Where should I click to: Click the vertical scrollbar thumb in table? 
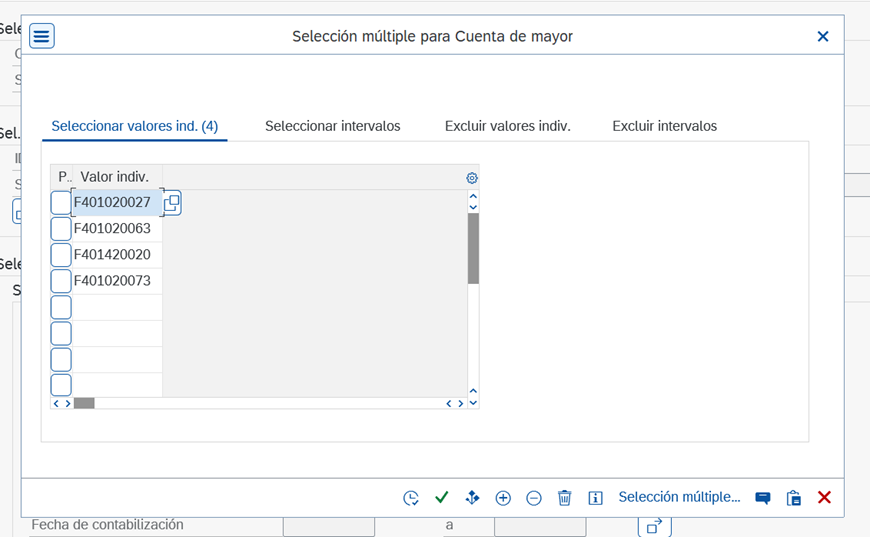(x=473, y=248)
